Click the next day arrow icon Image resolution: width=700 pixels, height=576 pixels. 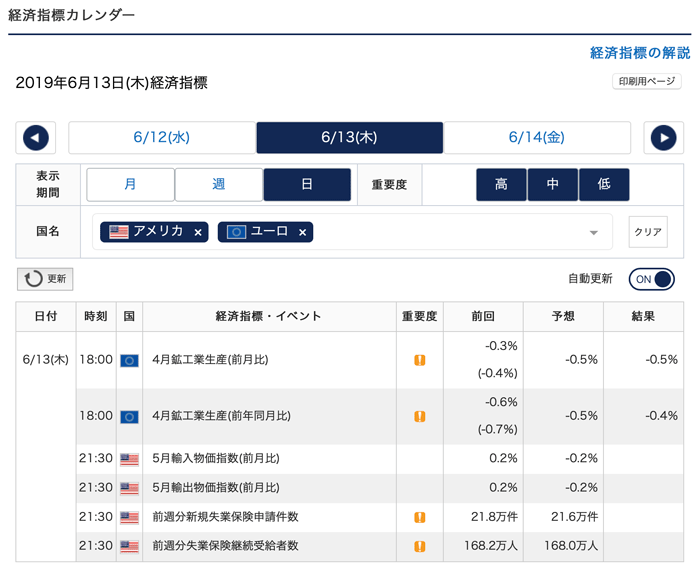click(x=663, y=138)
